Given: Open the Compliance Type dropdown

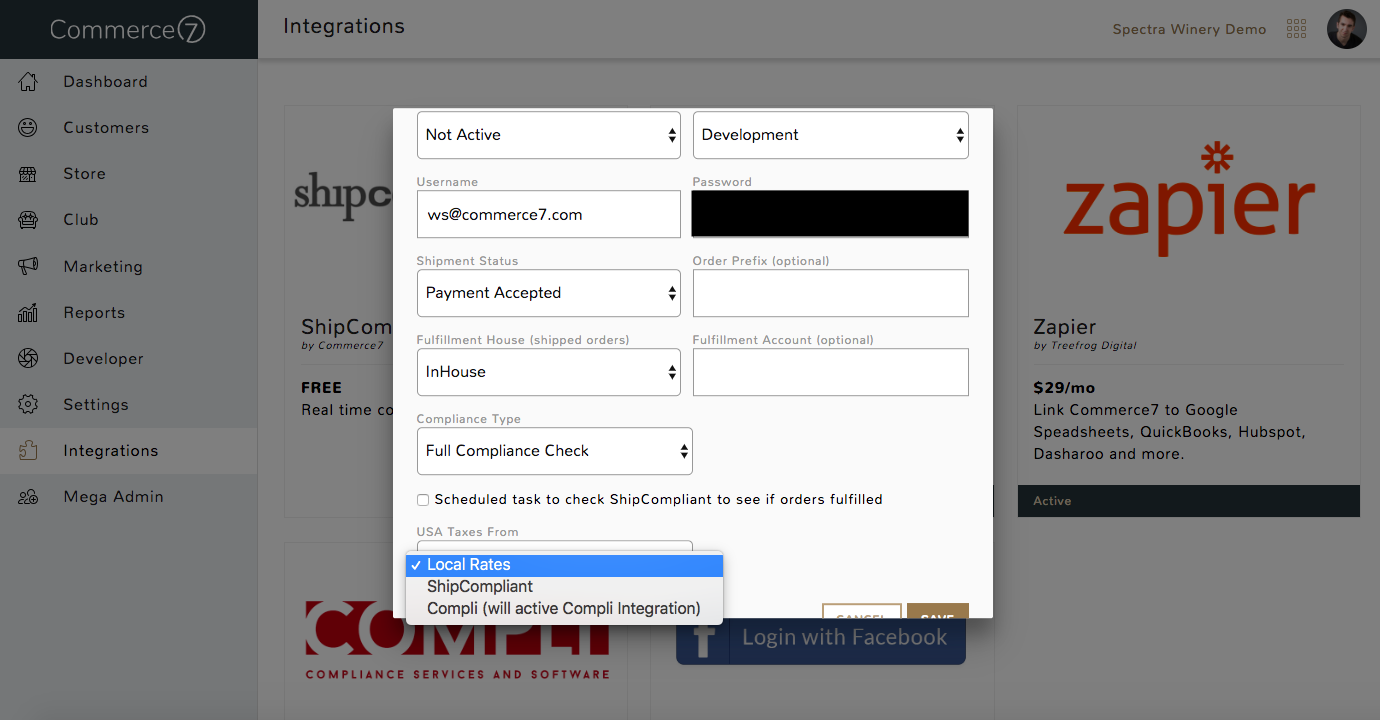Looking at the screenshot, I should point(555,451).
